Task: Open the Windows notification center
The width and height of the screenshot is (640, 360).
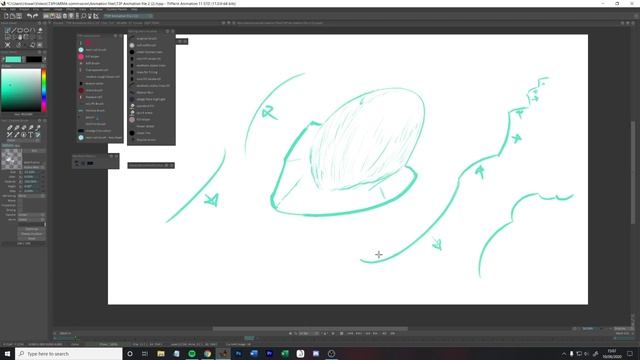Action: point(630,353)
